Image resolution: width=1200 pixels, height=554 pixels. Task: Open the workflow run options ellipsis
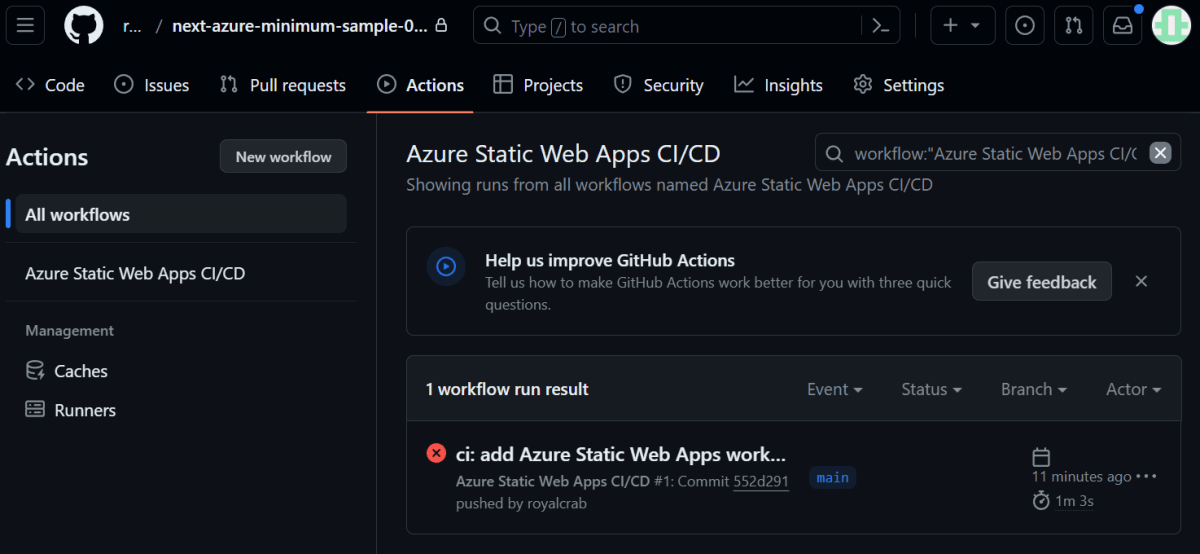click(x=1146, y=477)
